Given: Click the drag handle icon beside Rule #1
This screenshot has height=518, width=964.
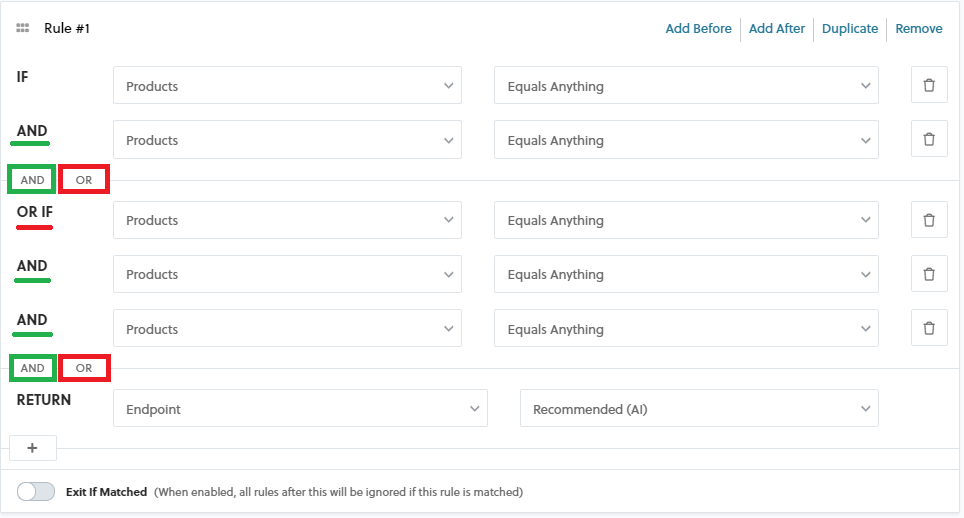Looking at the screenshot, I should pos(23,29).
